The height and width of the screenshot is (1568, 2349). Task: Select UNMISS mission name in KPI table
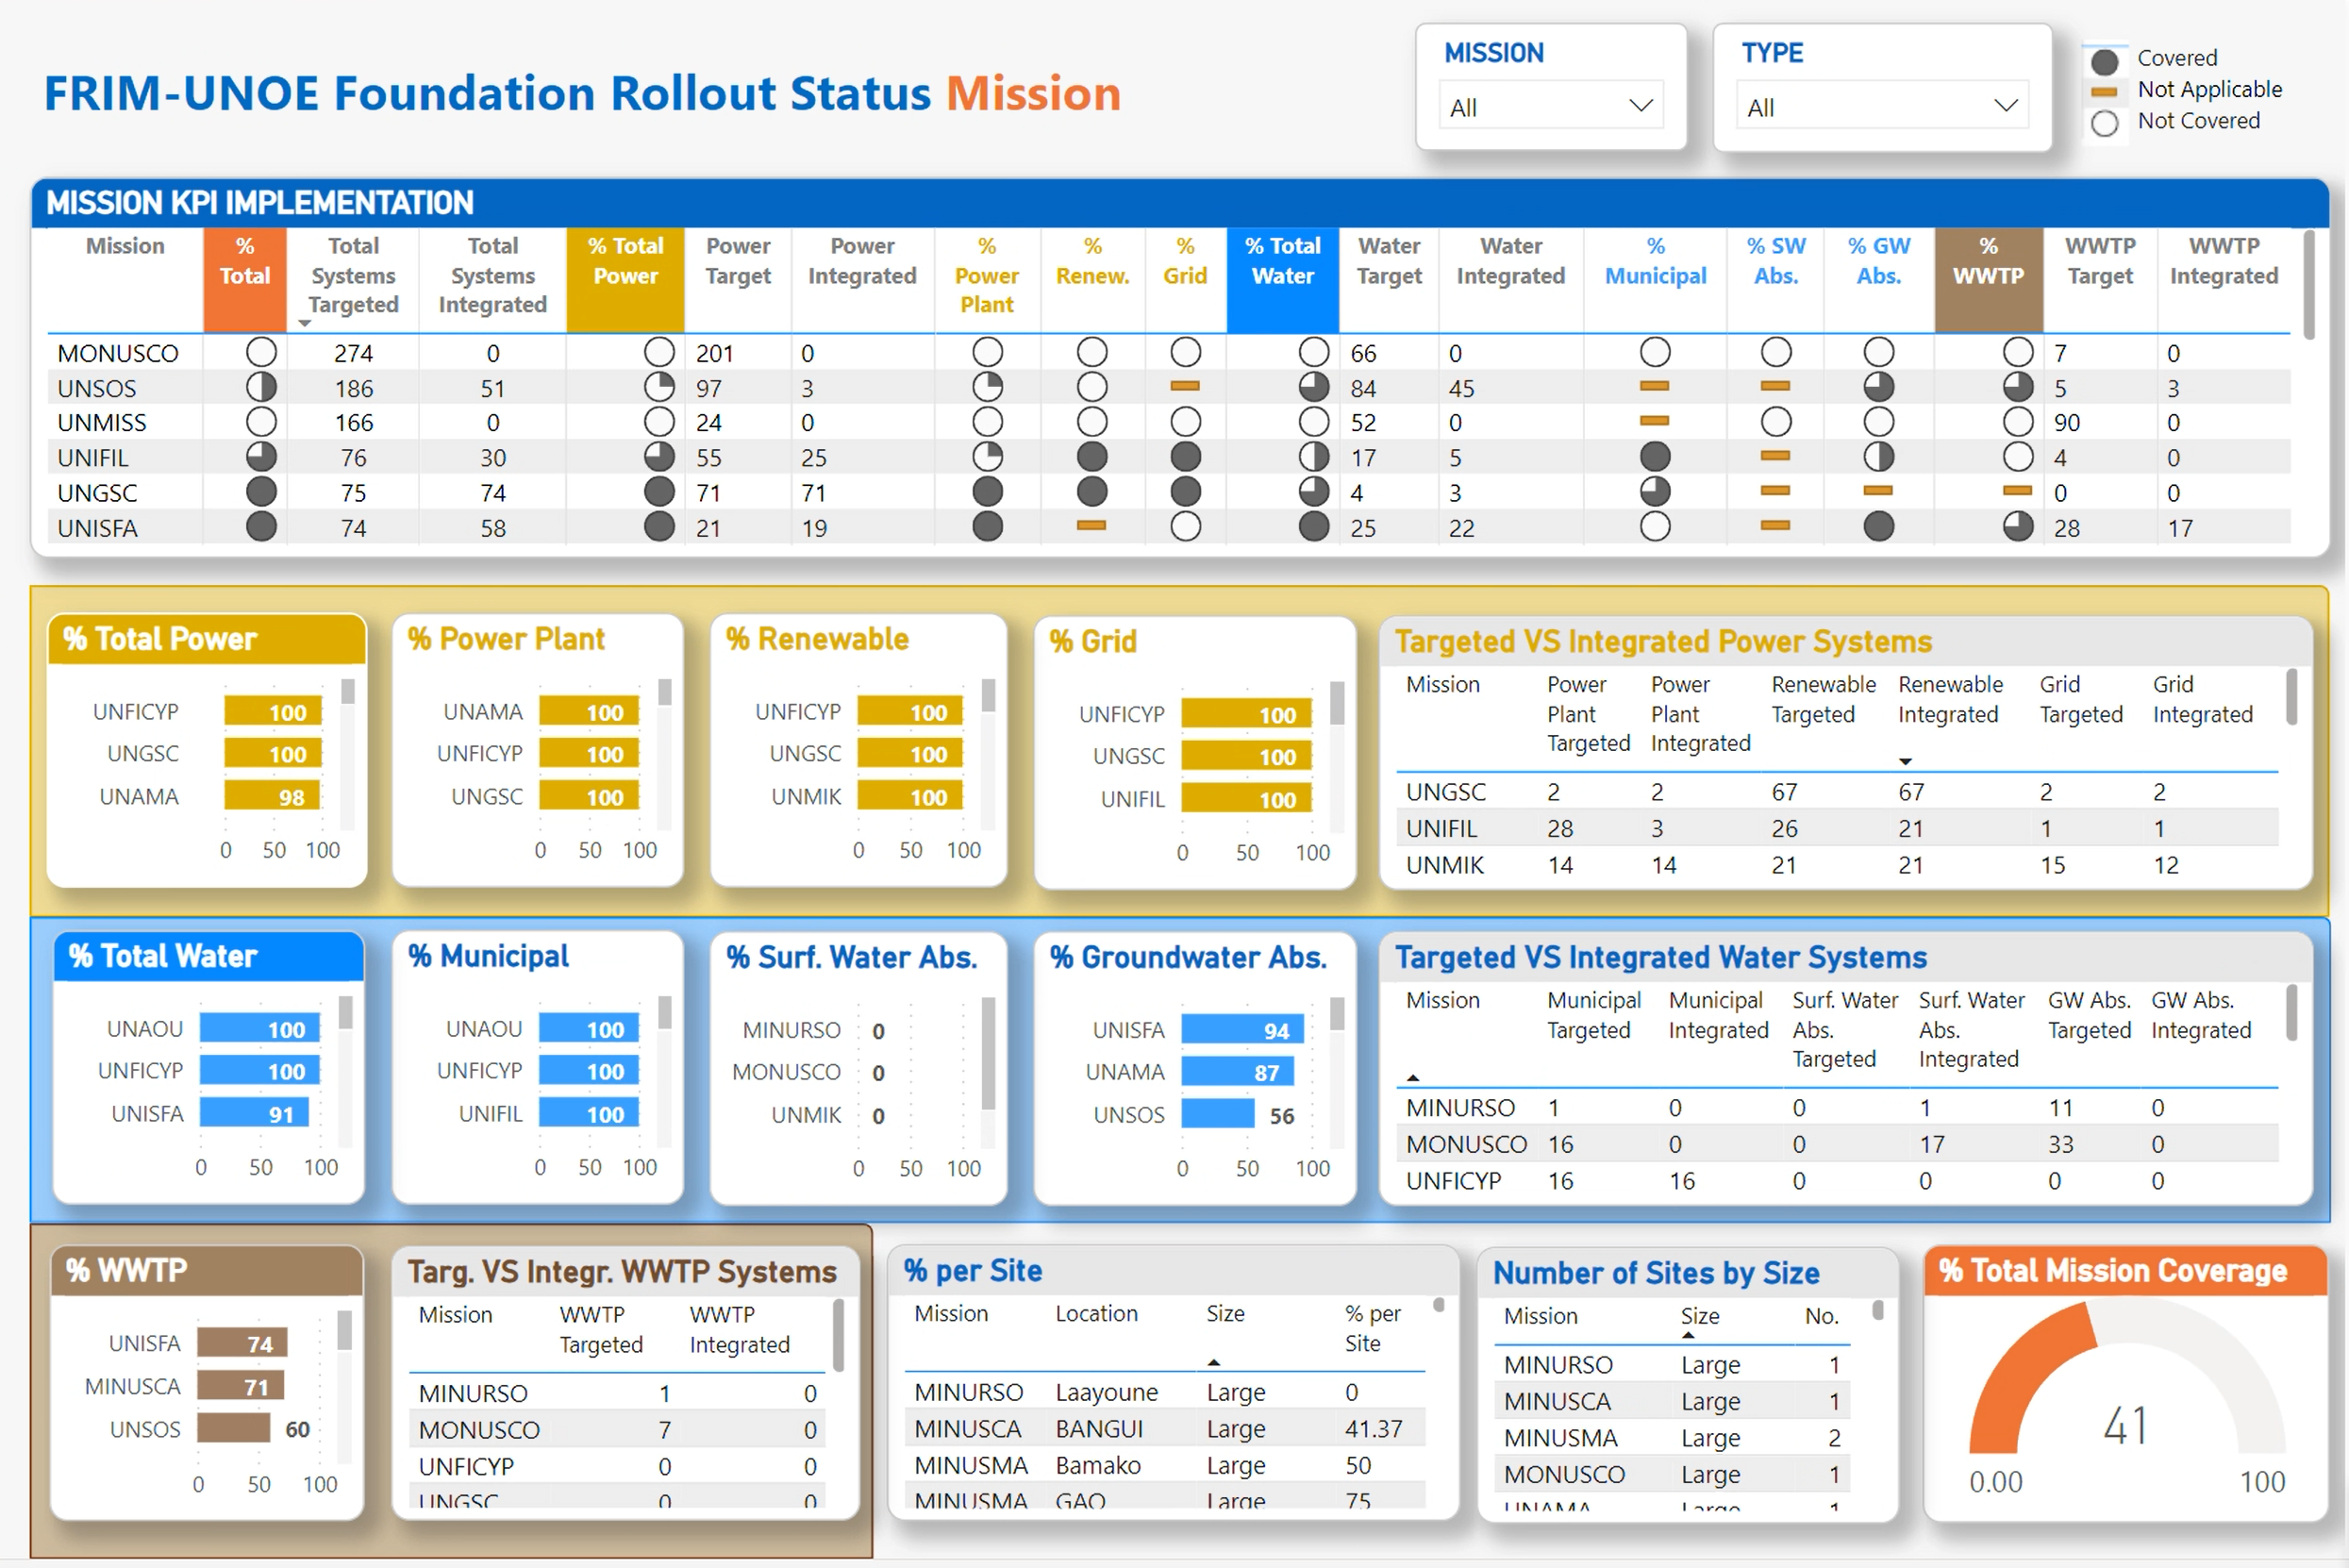(102, 423)
